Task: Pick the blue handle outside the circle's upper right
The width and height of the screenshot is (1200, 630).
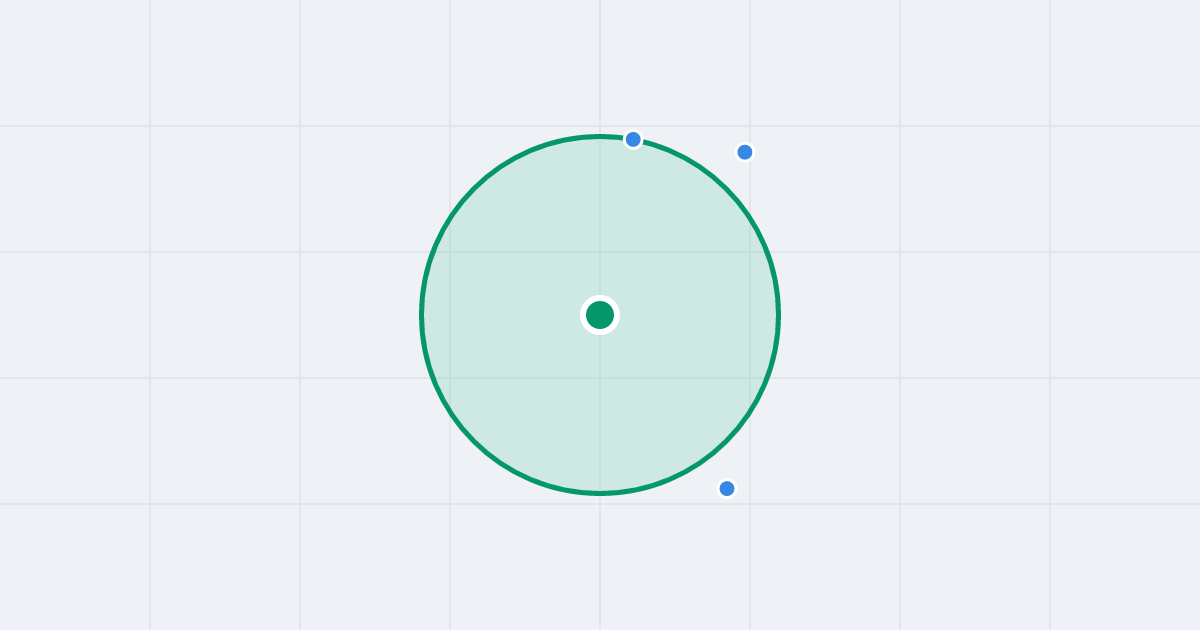Action: [745, 152]
